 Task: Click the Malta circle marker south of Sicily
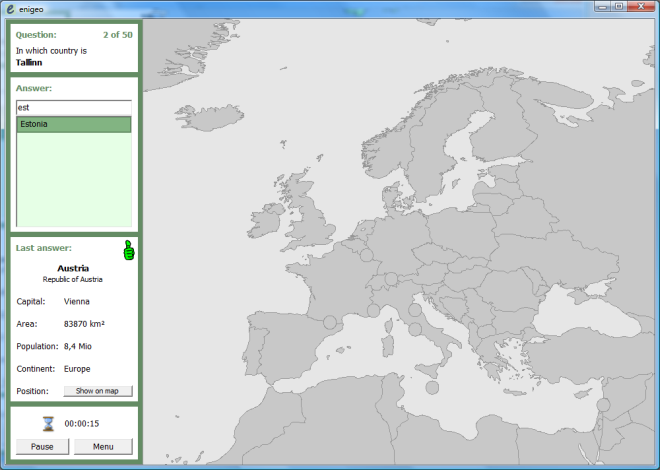(x=432, y=387)
